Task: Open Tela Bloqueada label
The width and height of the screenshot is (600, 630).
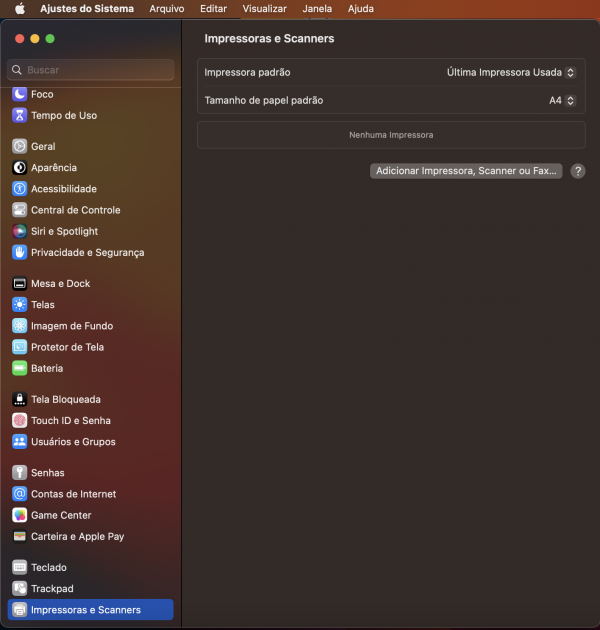Action: click(x=66, y=399)
